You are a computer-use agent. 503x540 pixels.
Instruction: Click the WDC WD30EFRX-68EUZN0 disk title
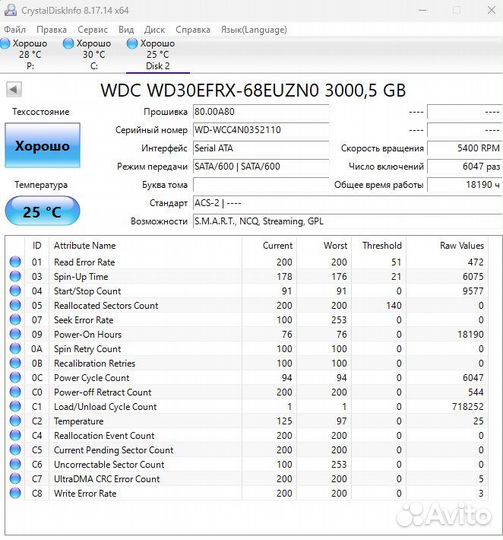tap(253, 90)
